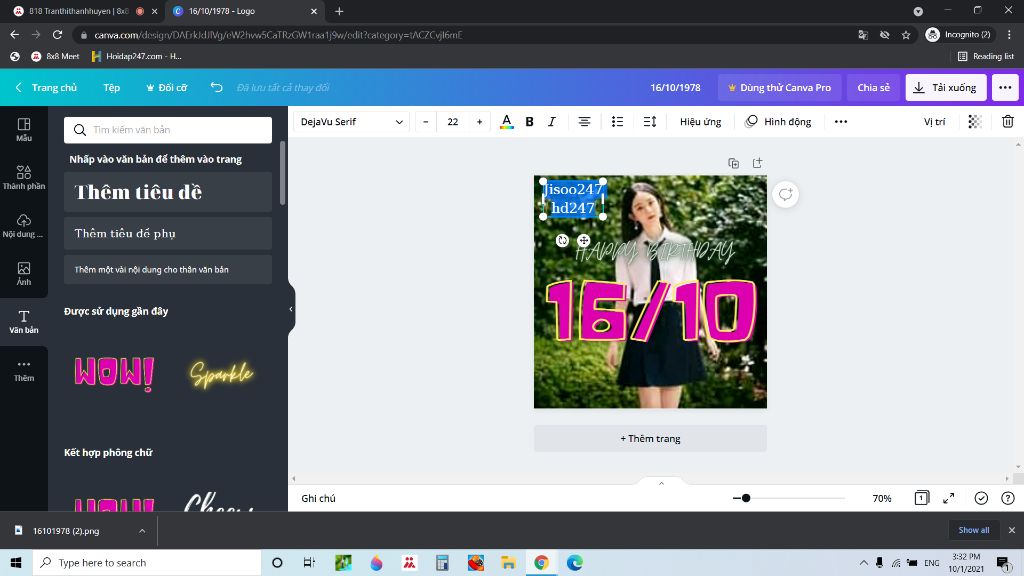
Task: Open the transparency (checkerboard) control
Action: 973,121
